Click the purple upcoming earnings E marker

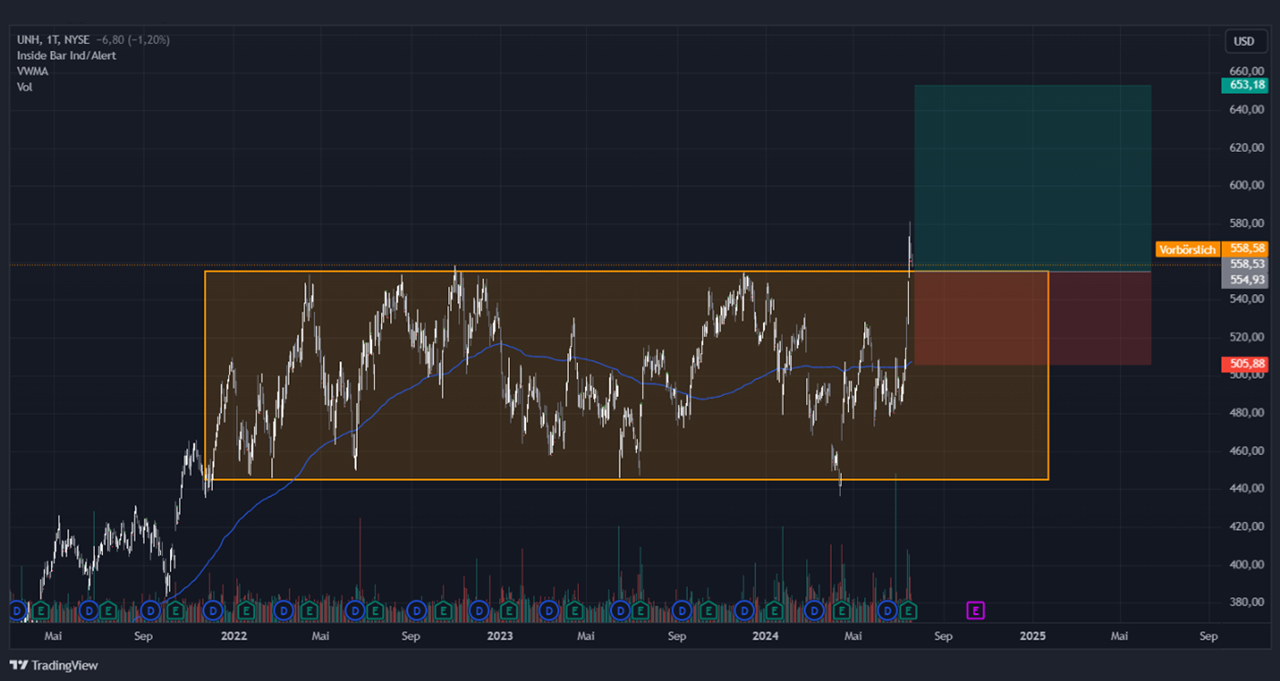coord(976,609)
